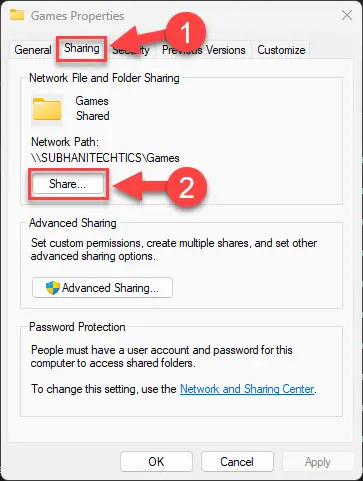Open Advanced Sharing settings
363x481 pixels.
102,287
